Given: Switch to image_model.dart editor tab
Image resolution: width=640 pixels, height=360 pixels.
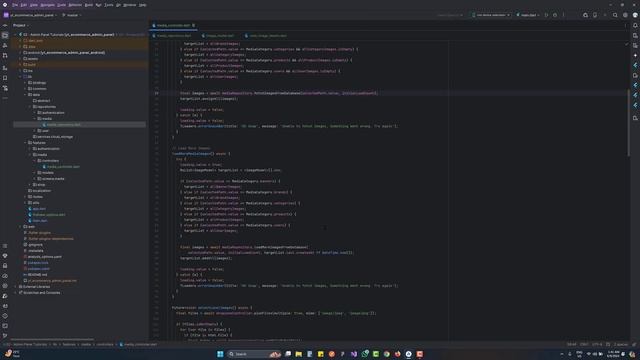Looking at the screenshot, I should [218, 36].
